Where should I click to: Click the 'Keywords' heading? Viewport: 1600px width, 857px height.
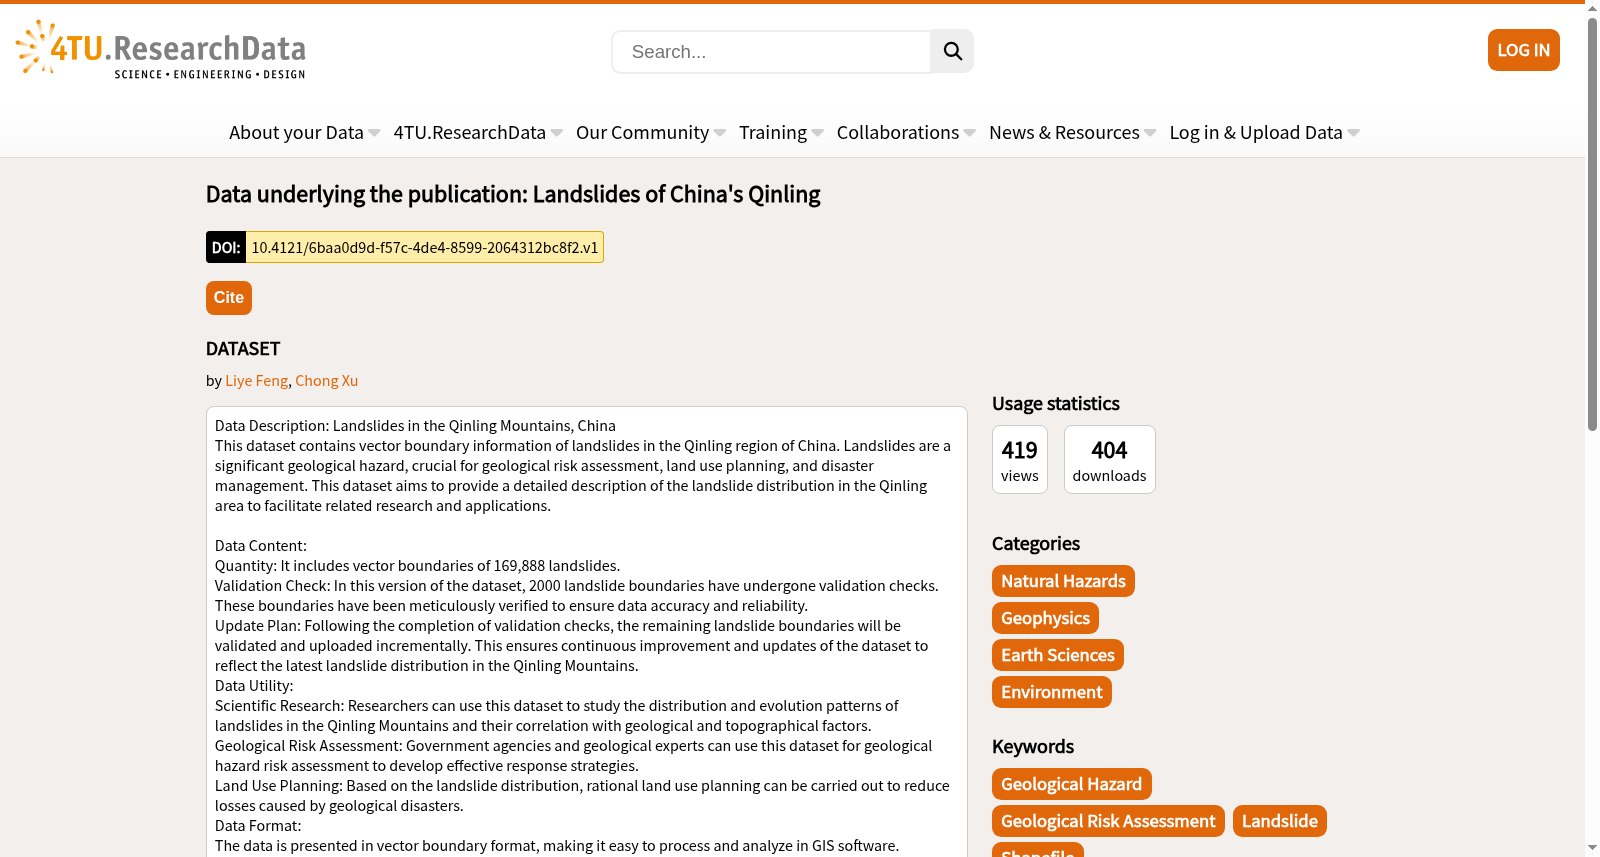point(1033,746)
